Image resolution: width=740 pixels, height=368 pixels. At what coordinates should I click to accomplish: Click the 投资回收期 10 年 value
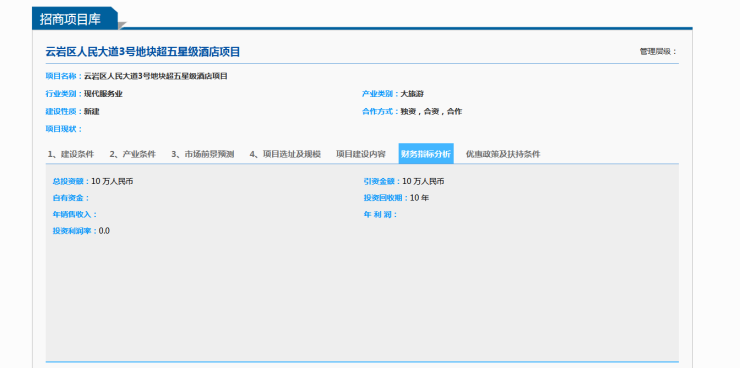pos(419,198)
